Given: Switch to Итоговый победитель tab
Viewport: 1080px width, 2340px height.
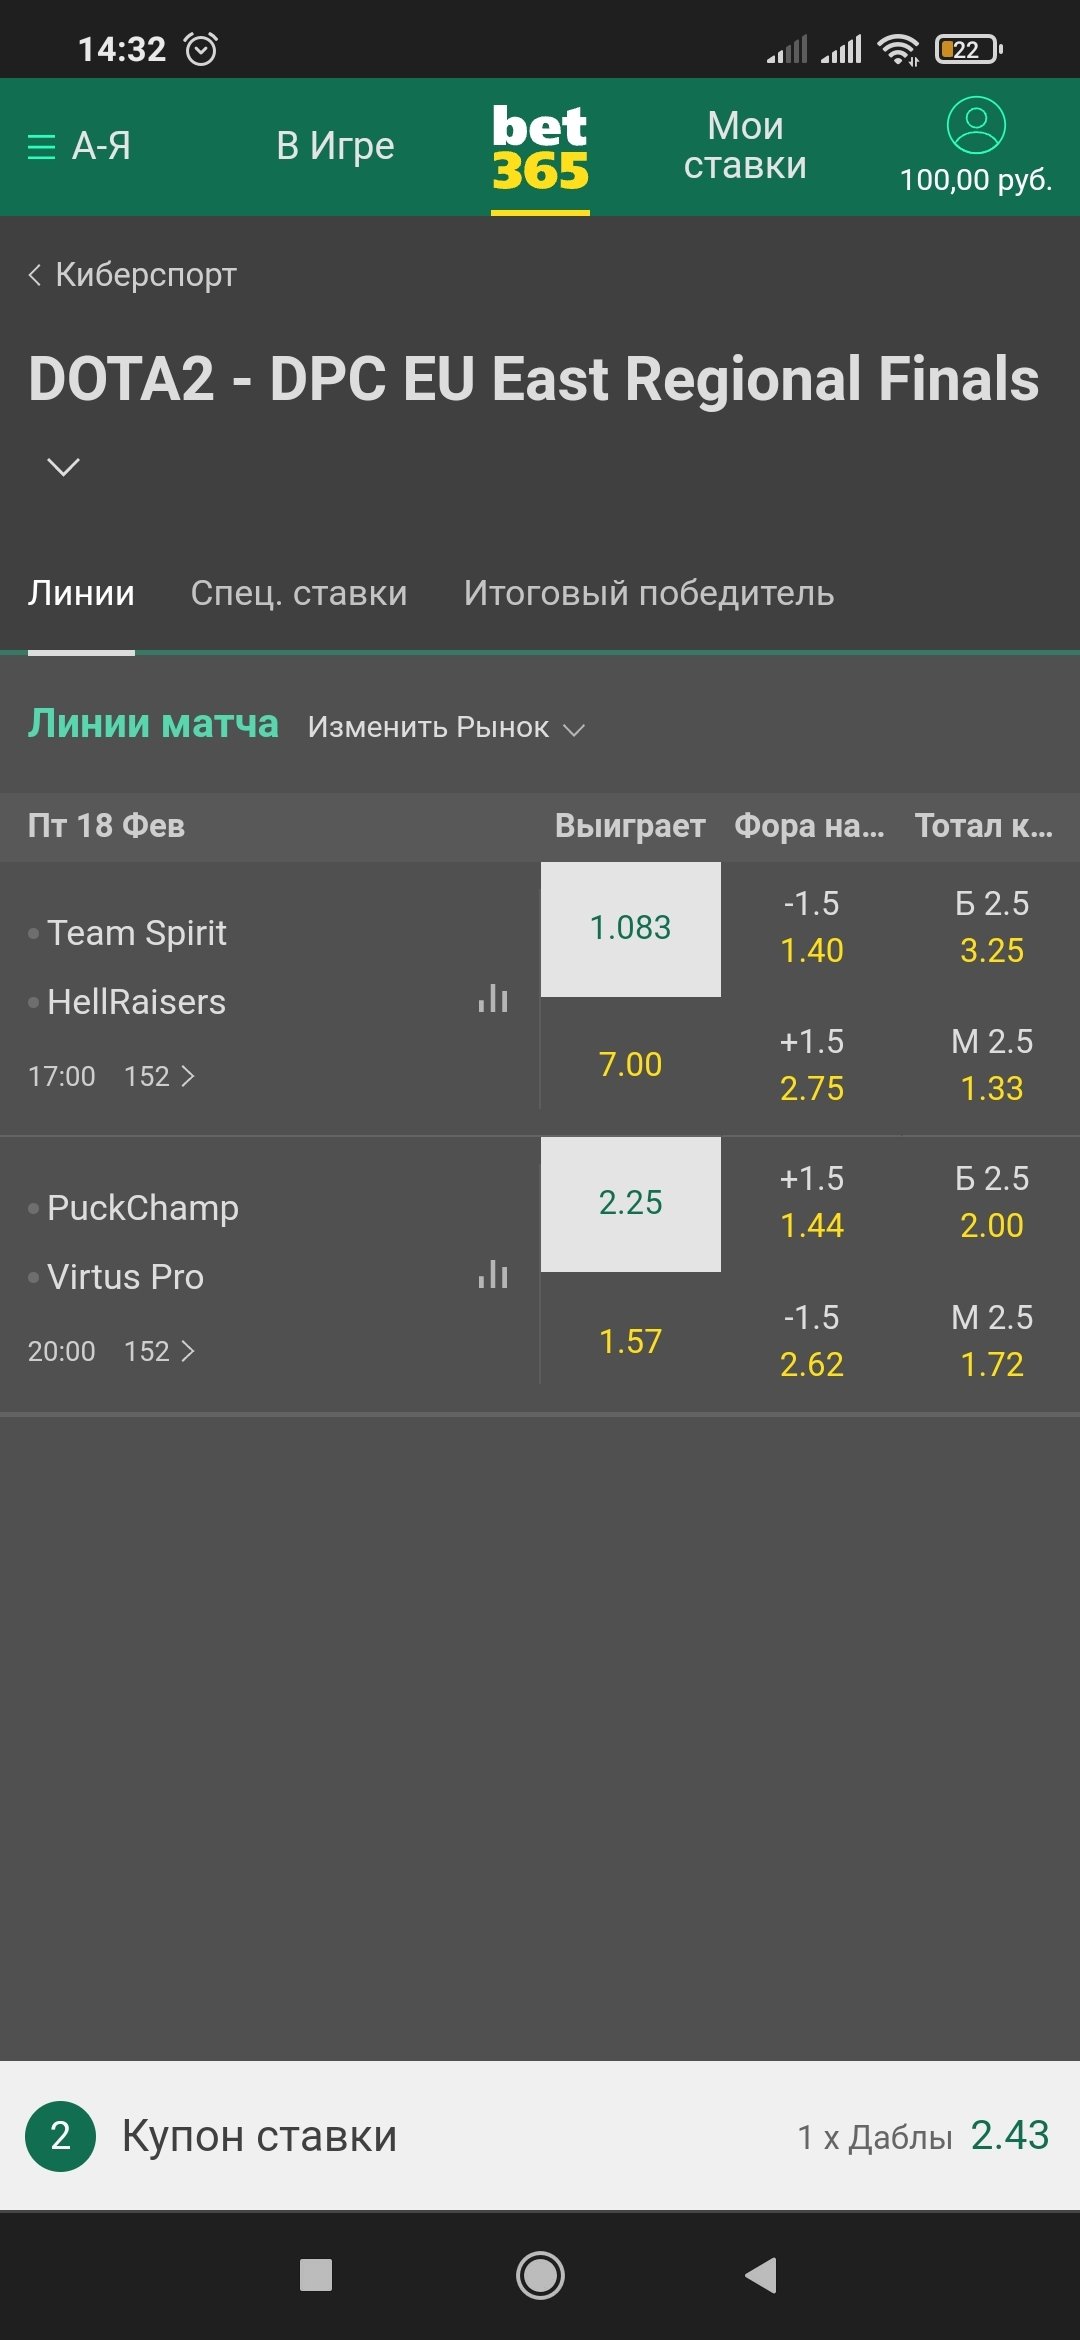Looking at the screenshot, I should (x=648, y=593).
